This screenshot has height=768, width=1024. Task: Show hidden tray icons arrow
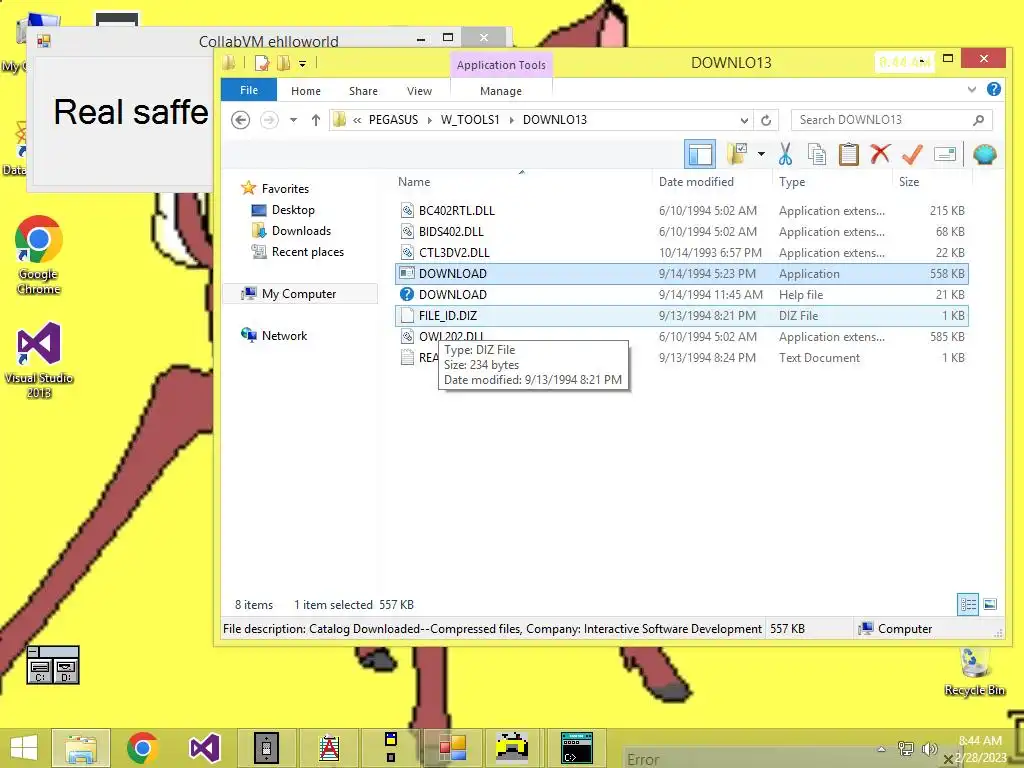tap(881, 749)
